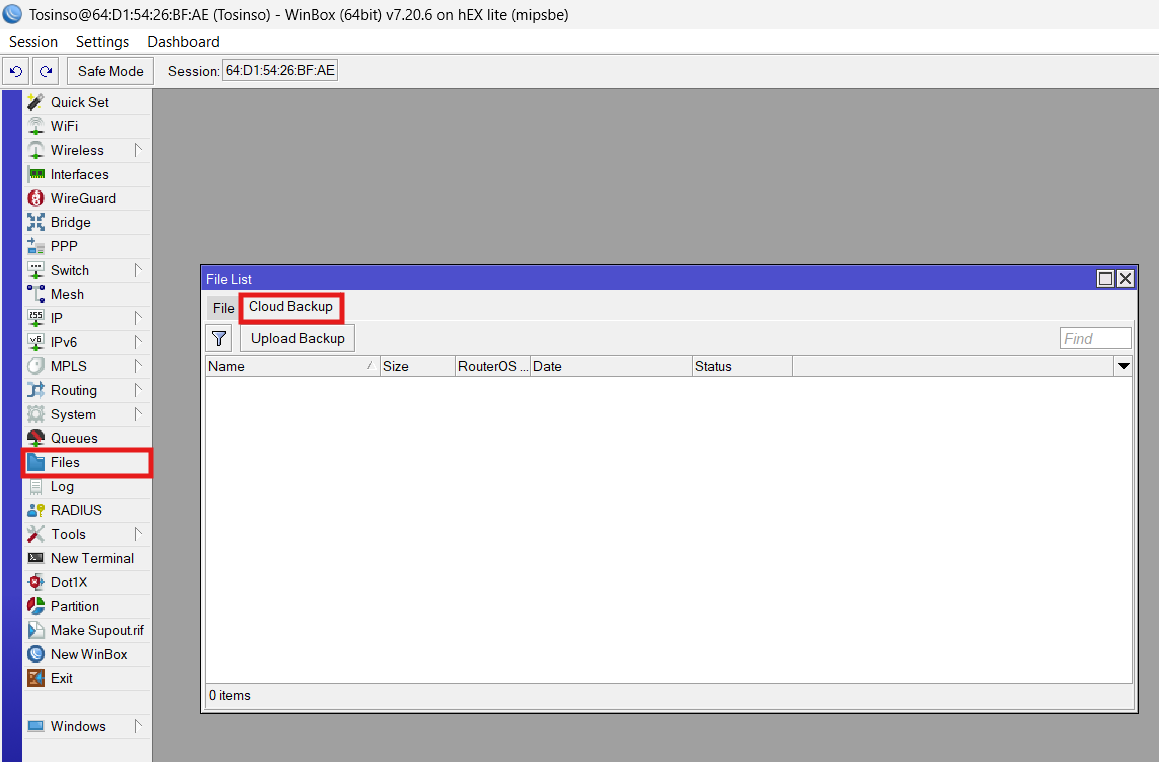Image resolution: width=1159 pixels, height=762 pixels.
Task: Sort by the Name column header
Action: pyautogui.click(x=293, y=366)
